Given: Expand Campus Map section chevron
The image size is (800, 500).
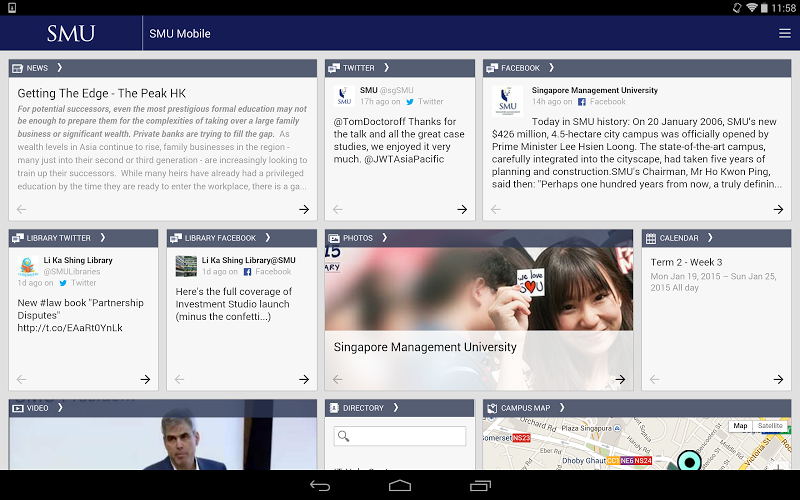Looking at the screenshot, I should pyautogui.click(x=562, y=407).
